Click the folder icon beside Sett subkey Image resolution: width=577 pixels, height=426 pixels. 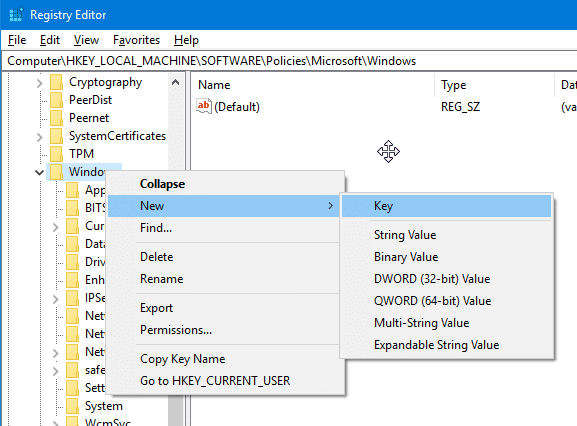click(x=72, y=388)
